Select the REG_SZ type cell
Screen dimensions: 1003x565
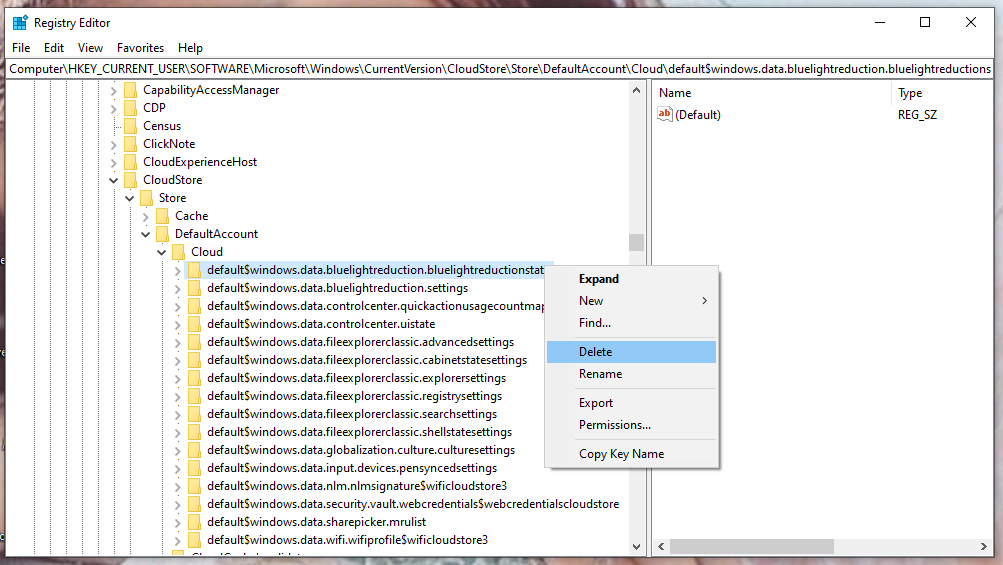click(x=917, y=115)
